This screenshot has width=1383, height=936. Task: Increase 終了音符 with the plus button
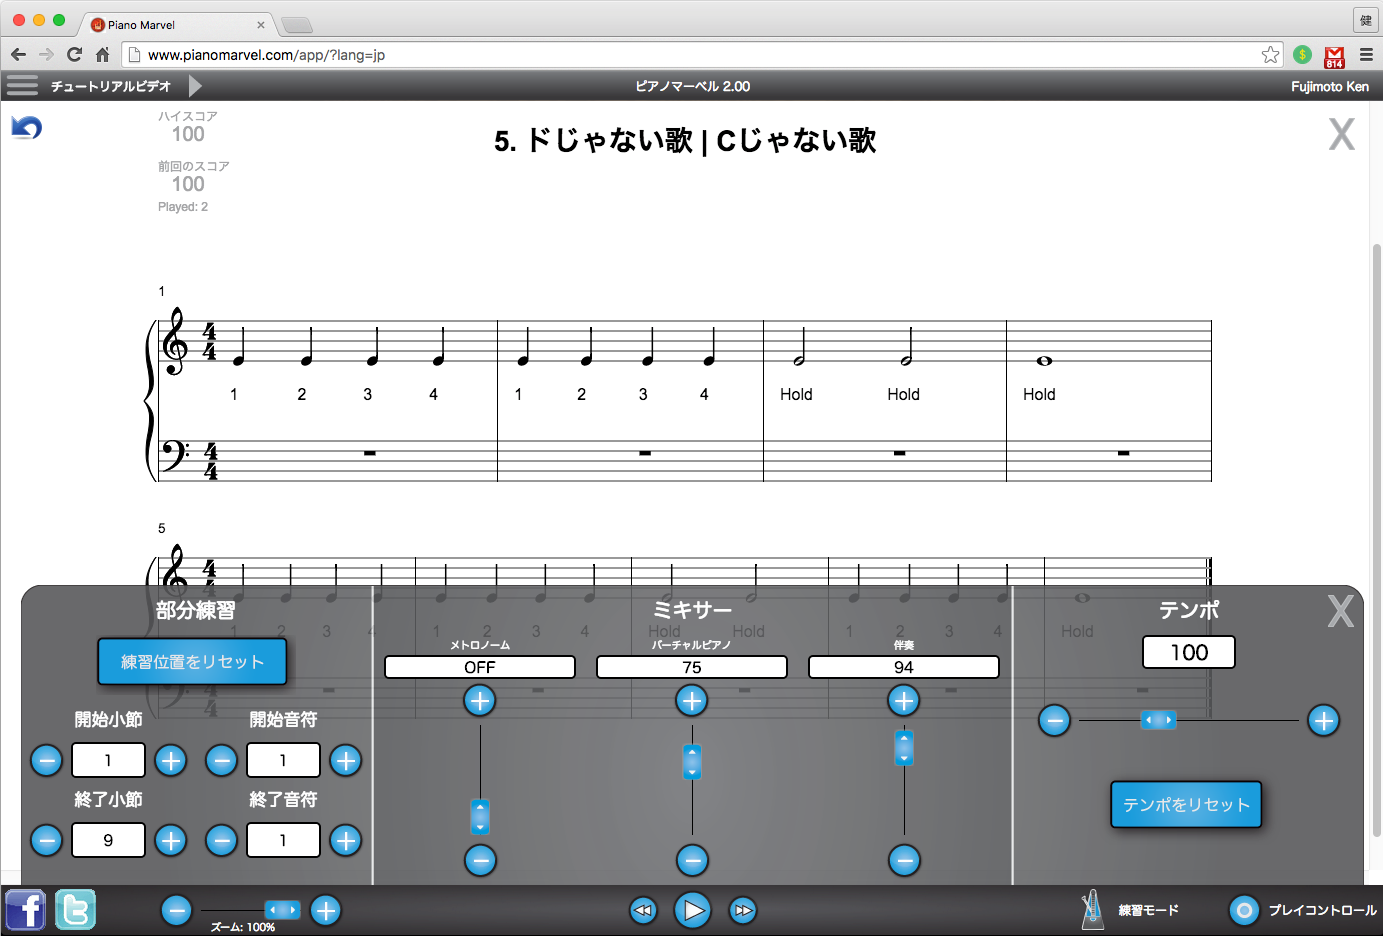pos(346,841)
